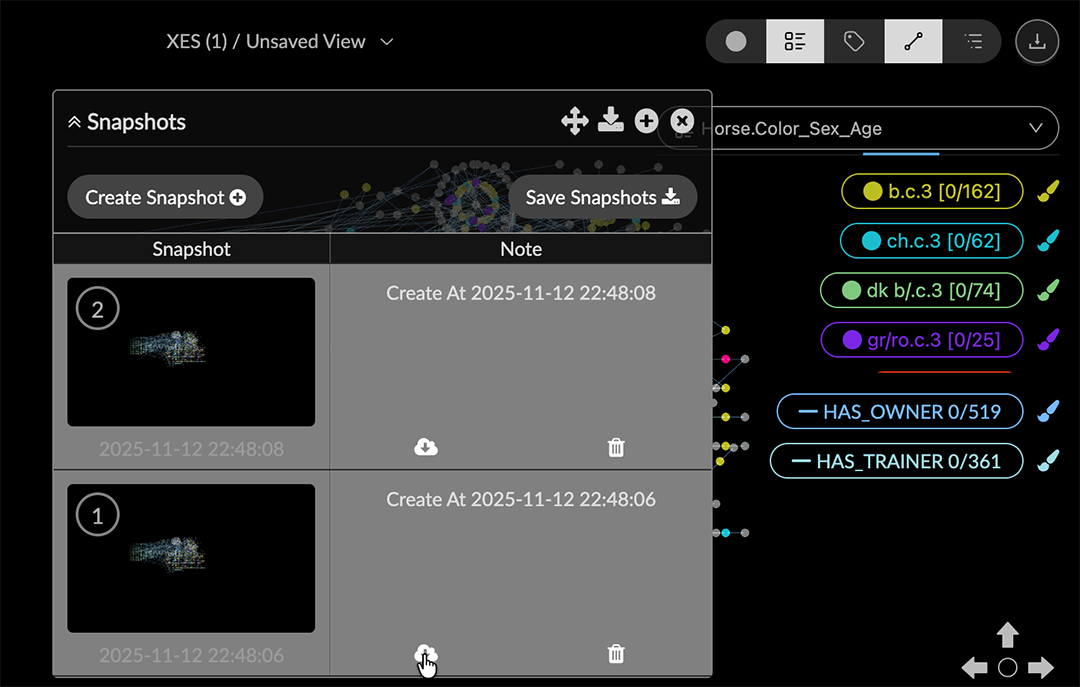1080x687 pixels.
Task: Click download icon in Snapshots header
Action: pos(610,122)
